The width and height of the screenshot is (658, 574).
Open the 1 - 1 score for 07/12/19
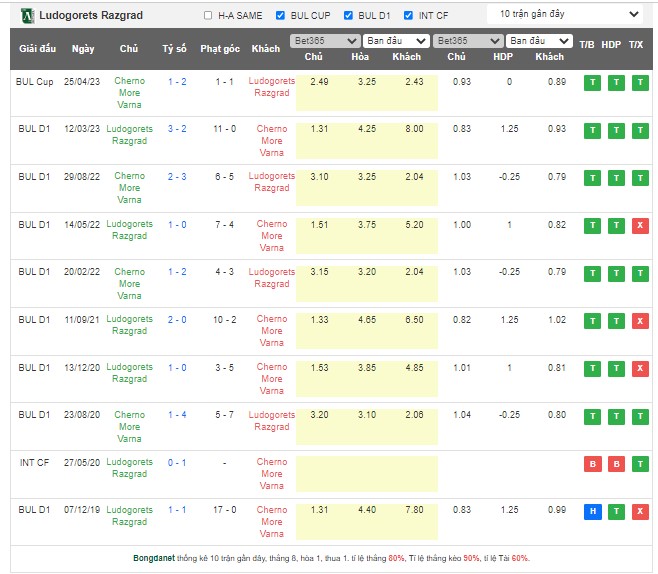tap(177, 510)
